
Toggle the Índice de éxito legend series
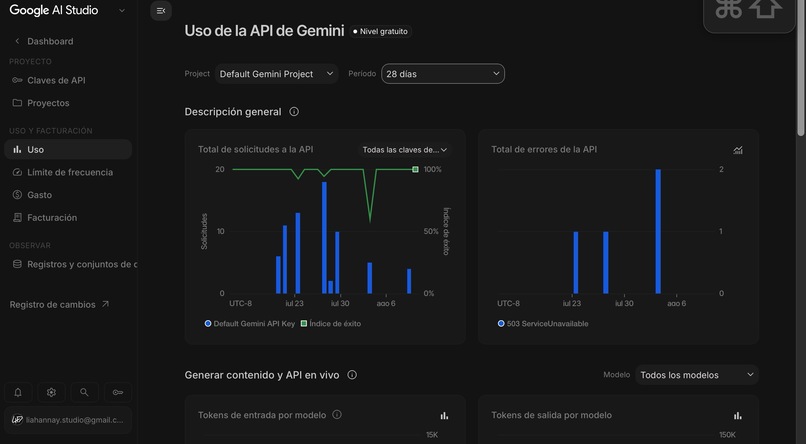[331, 324]
